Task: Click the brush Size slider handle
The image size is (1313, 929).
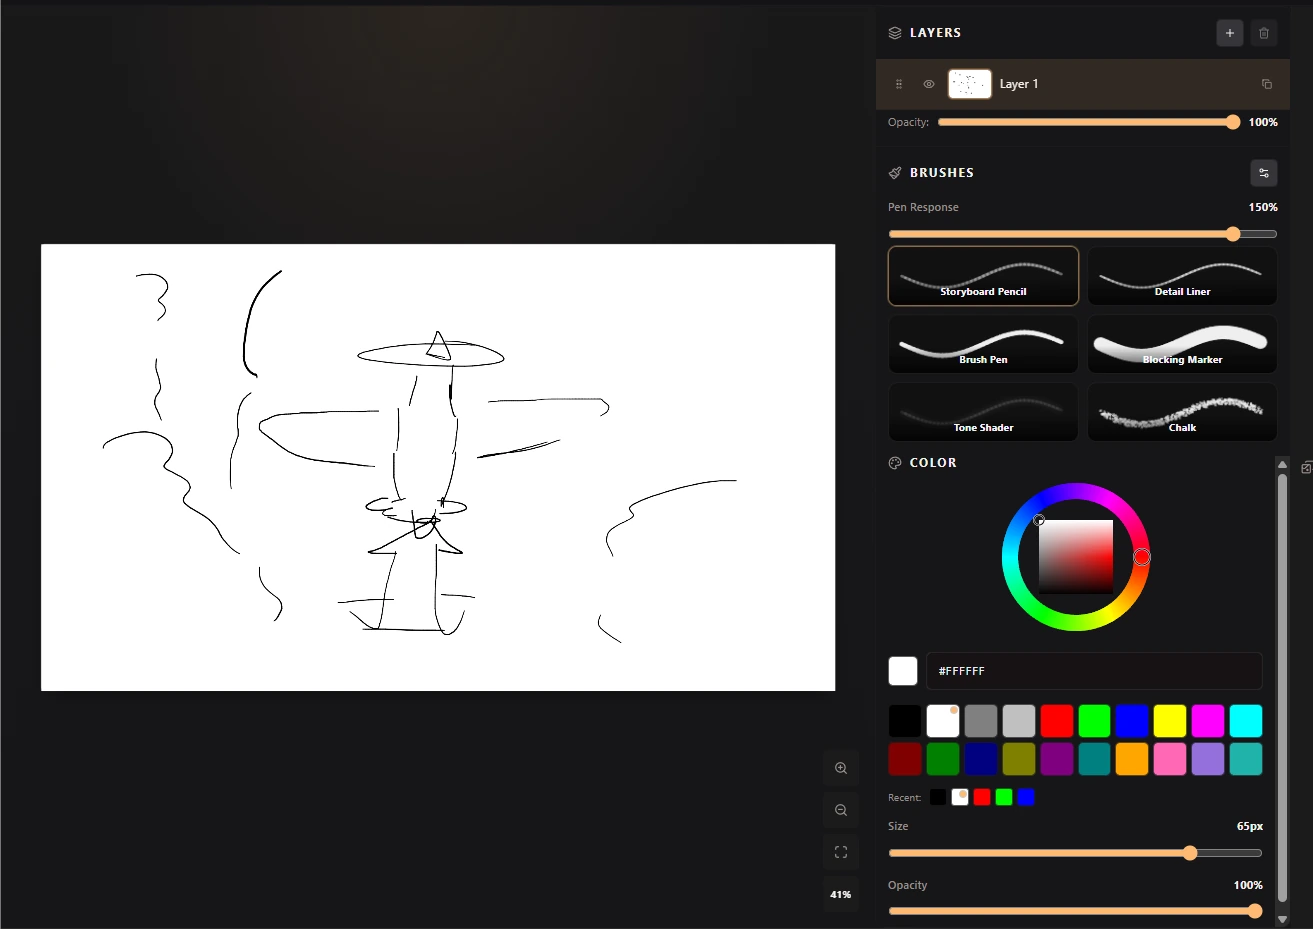Action: click(1190, 853)
